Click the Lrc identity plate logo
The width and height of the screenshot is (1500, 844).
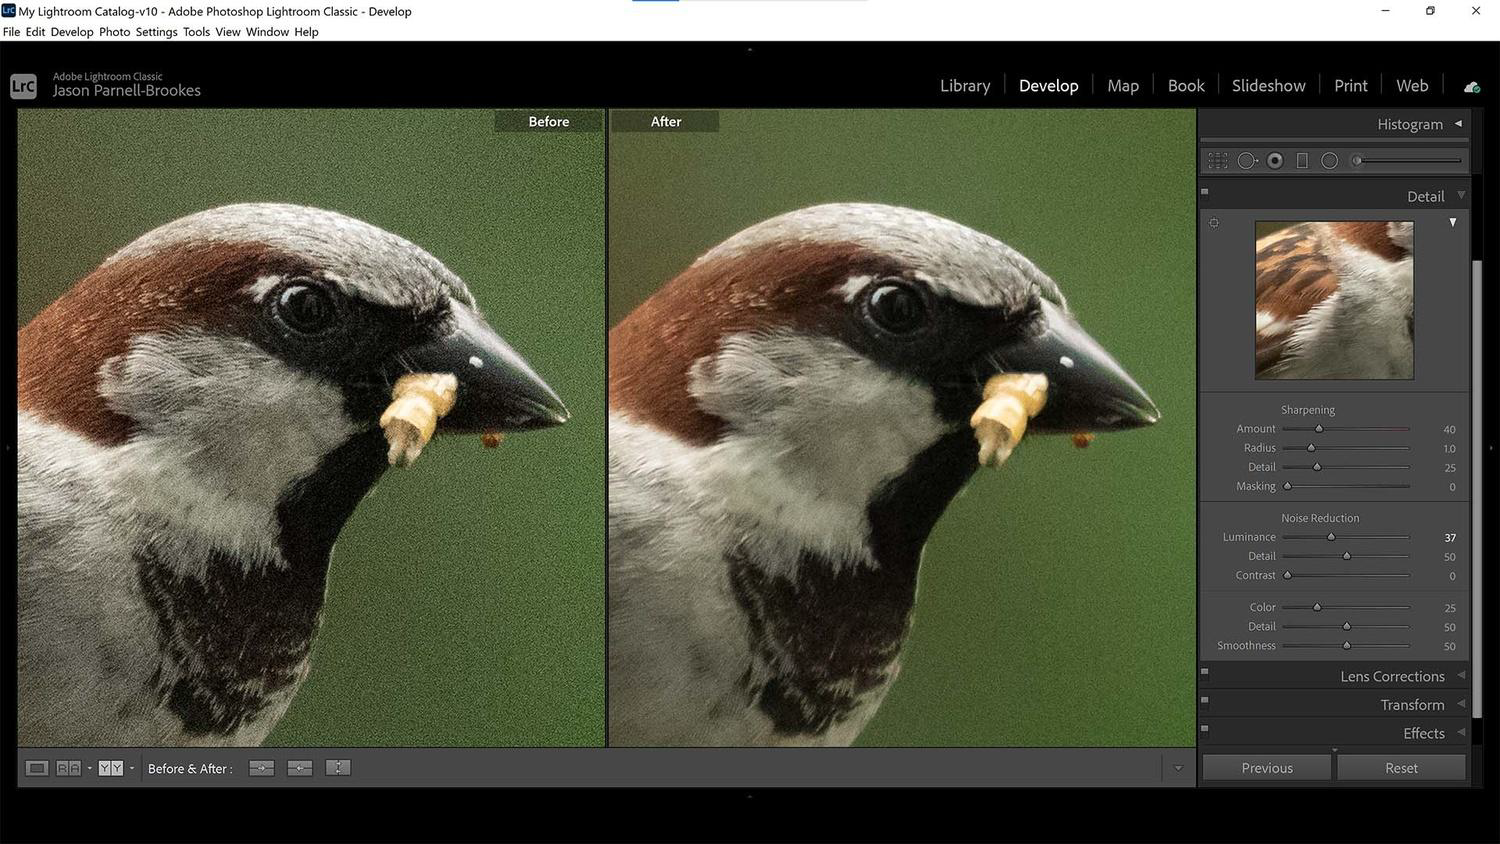[x=23, y=86]
